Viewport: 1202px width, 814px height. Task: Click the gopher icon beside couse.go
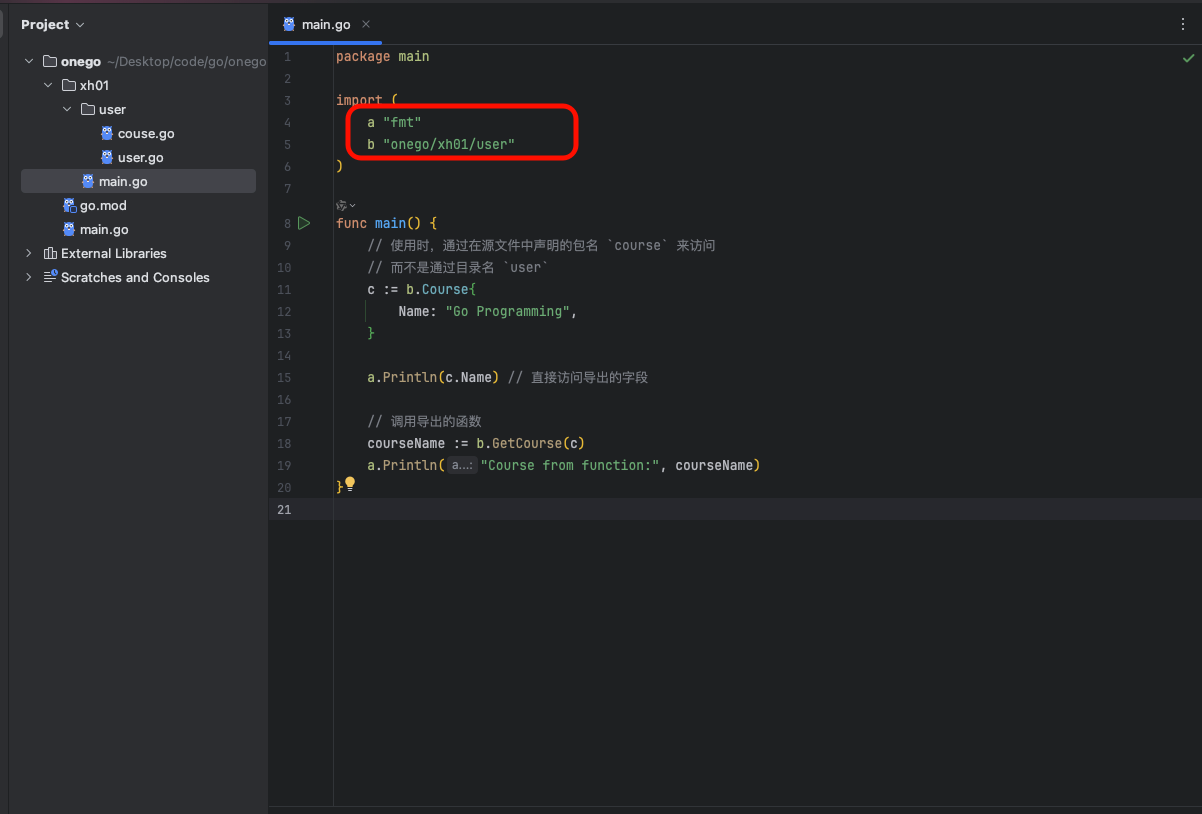(x=107, y=133)
